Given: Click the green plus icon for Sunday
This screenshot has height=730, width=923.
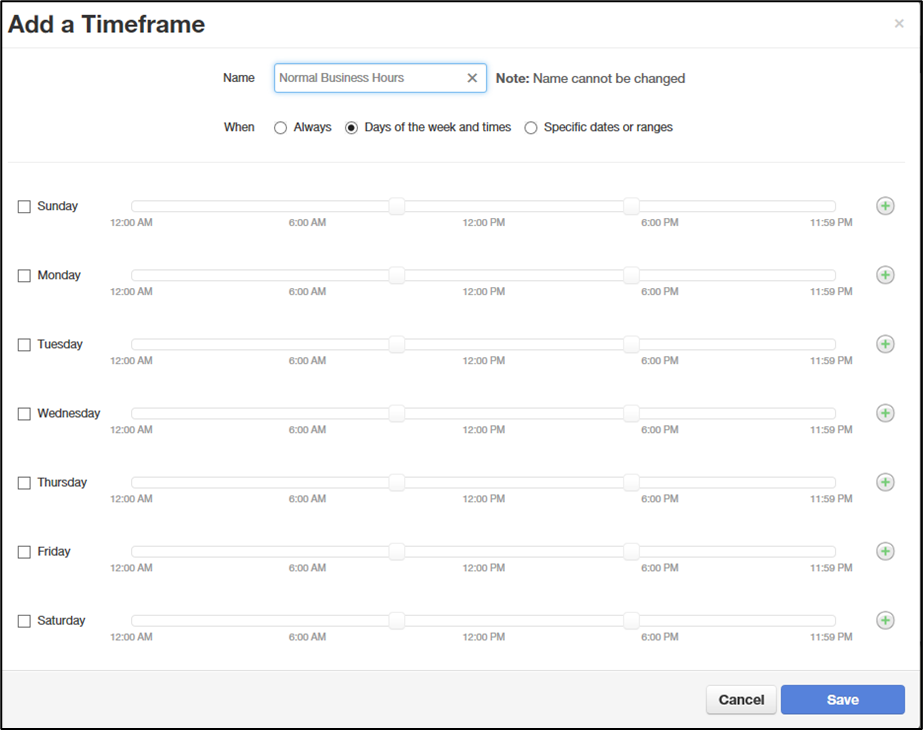Looking at the screenshot, I should click(x=885, y=206).
